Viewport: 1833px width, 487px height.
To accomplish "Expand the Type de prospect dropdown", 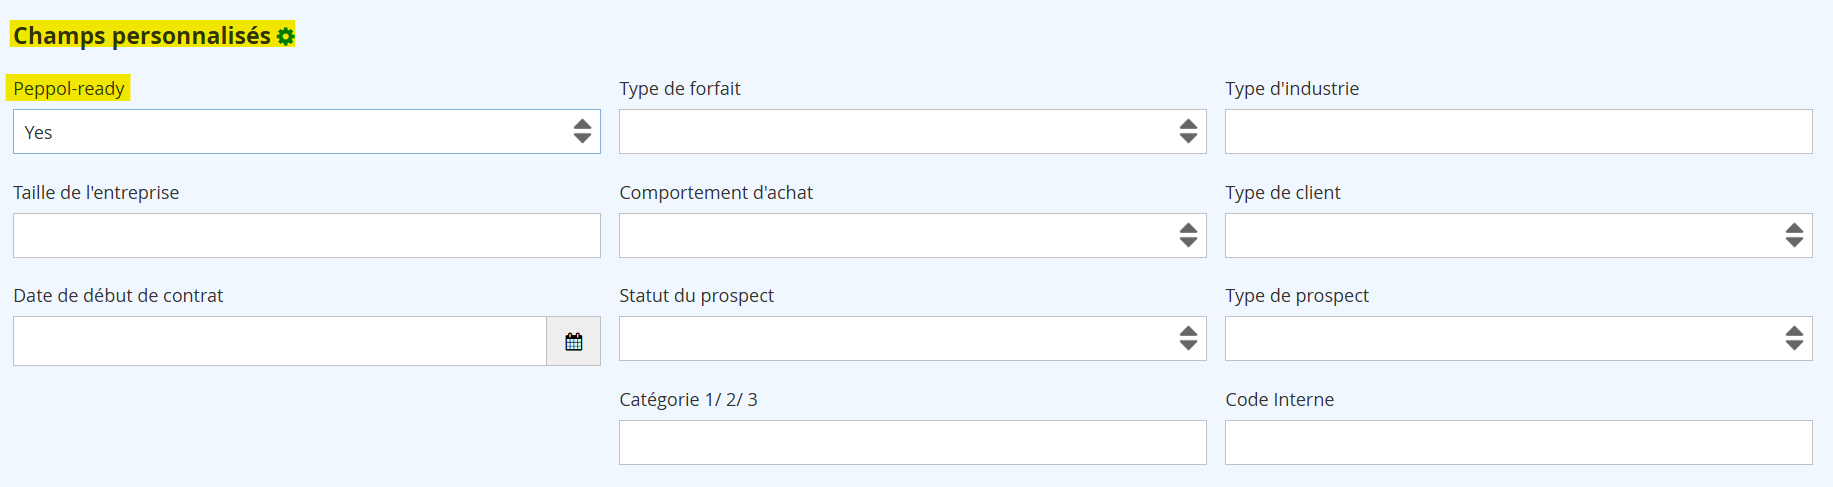I will pyautogui.click(x=1518, y=339).
